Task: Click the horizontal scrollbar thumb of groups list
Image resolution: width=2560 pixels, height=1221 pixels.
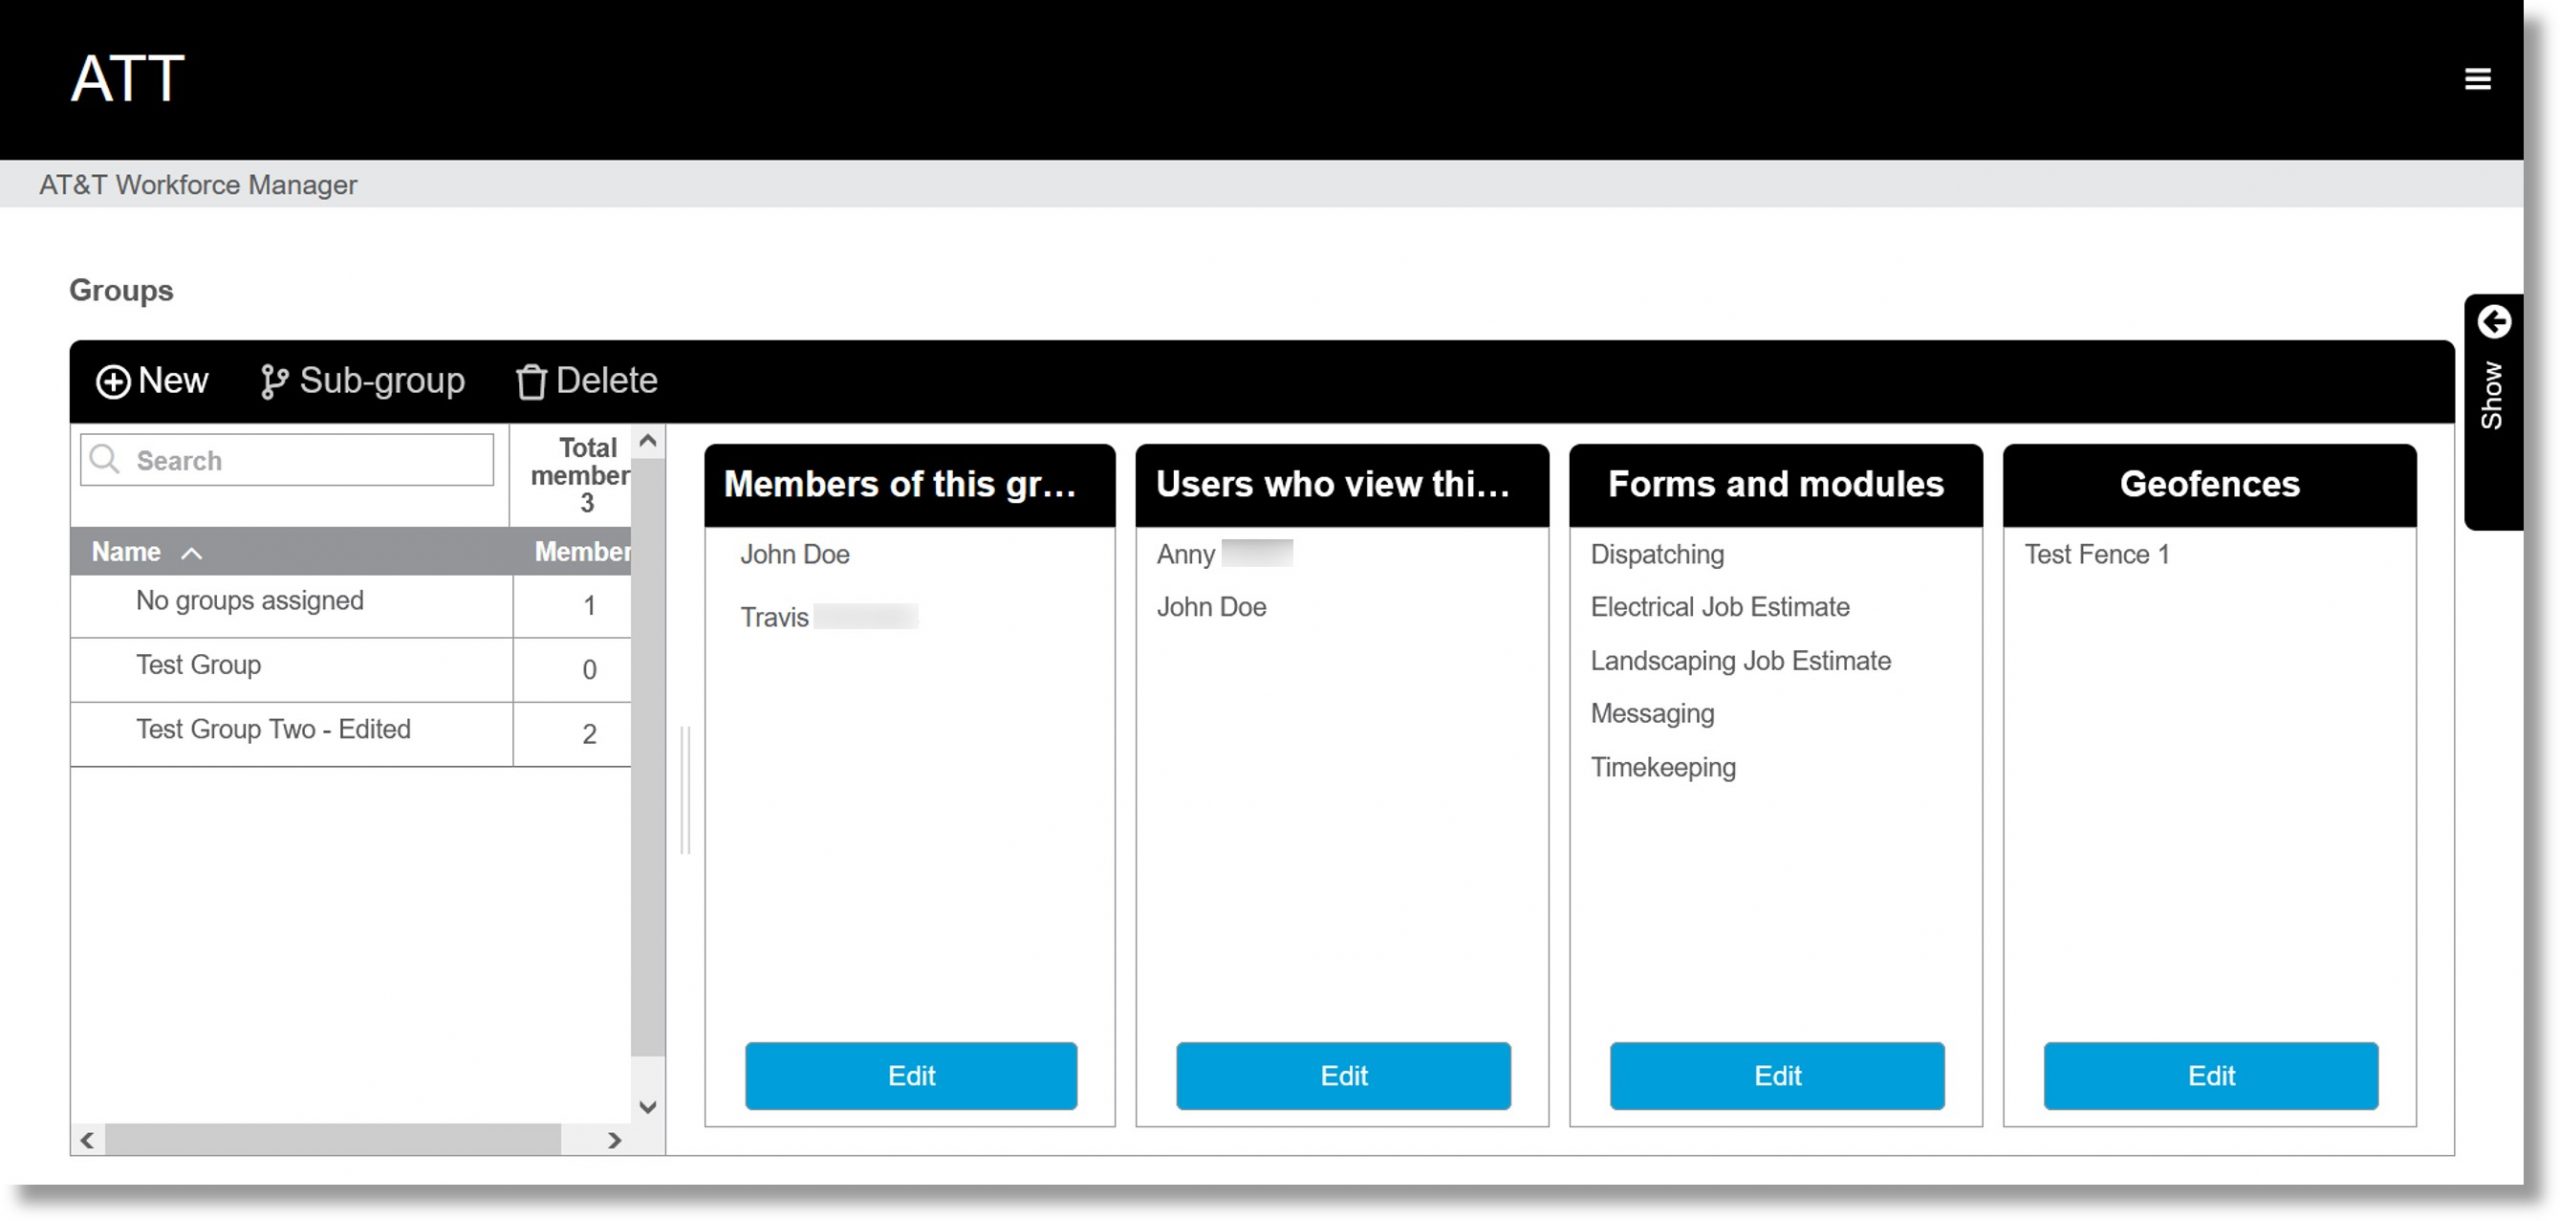Action: [x=333, y=1140]
